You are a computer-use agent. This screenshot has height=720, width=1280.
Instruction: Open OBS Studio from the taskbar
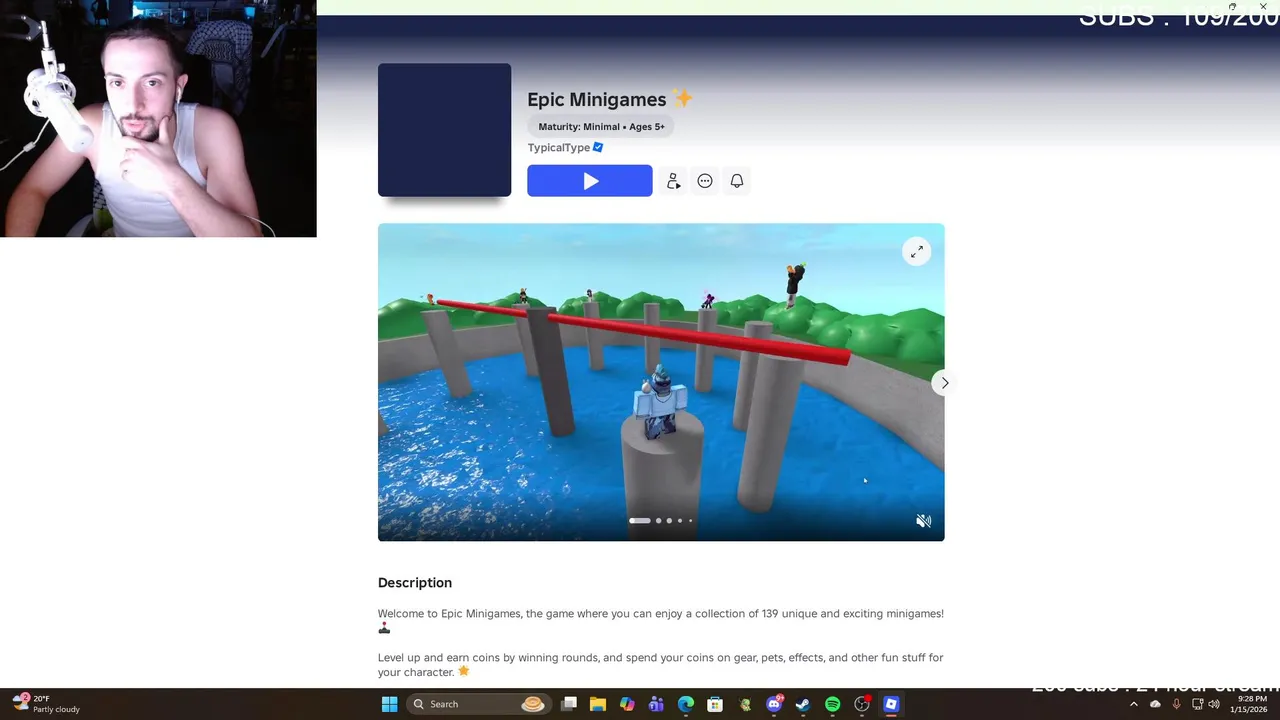pyautogui.click(x=862, y=704)
